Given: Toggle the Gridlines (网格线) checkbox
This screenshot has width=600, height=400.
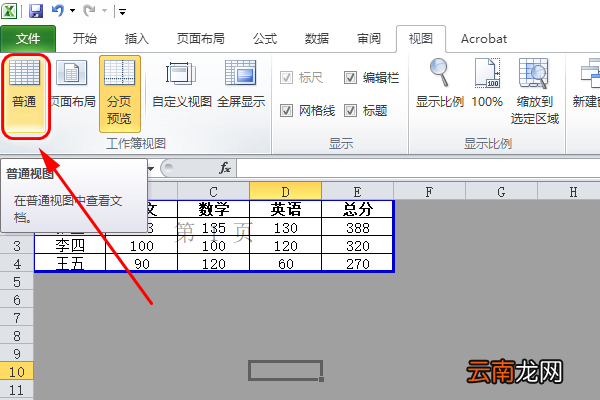Looking at the screenshot, I should [286, 111].
